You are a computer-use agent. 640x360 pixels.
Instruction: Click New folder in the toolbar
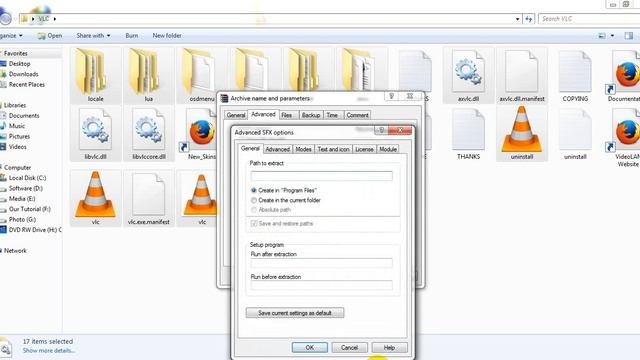(x=167, y=36)
